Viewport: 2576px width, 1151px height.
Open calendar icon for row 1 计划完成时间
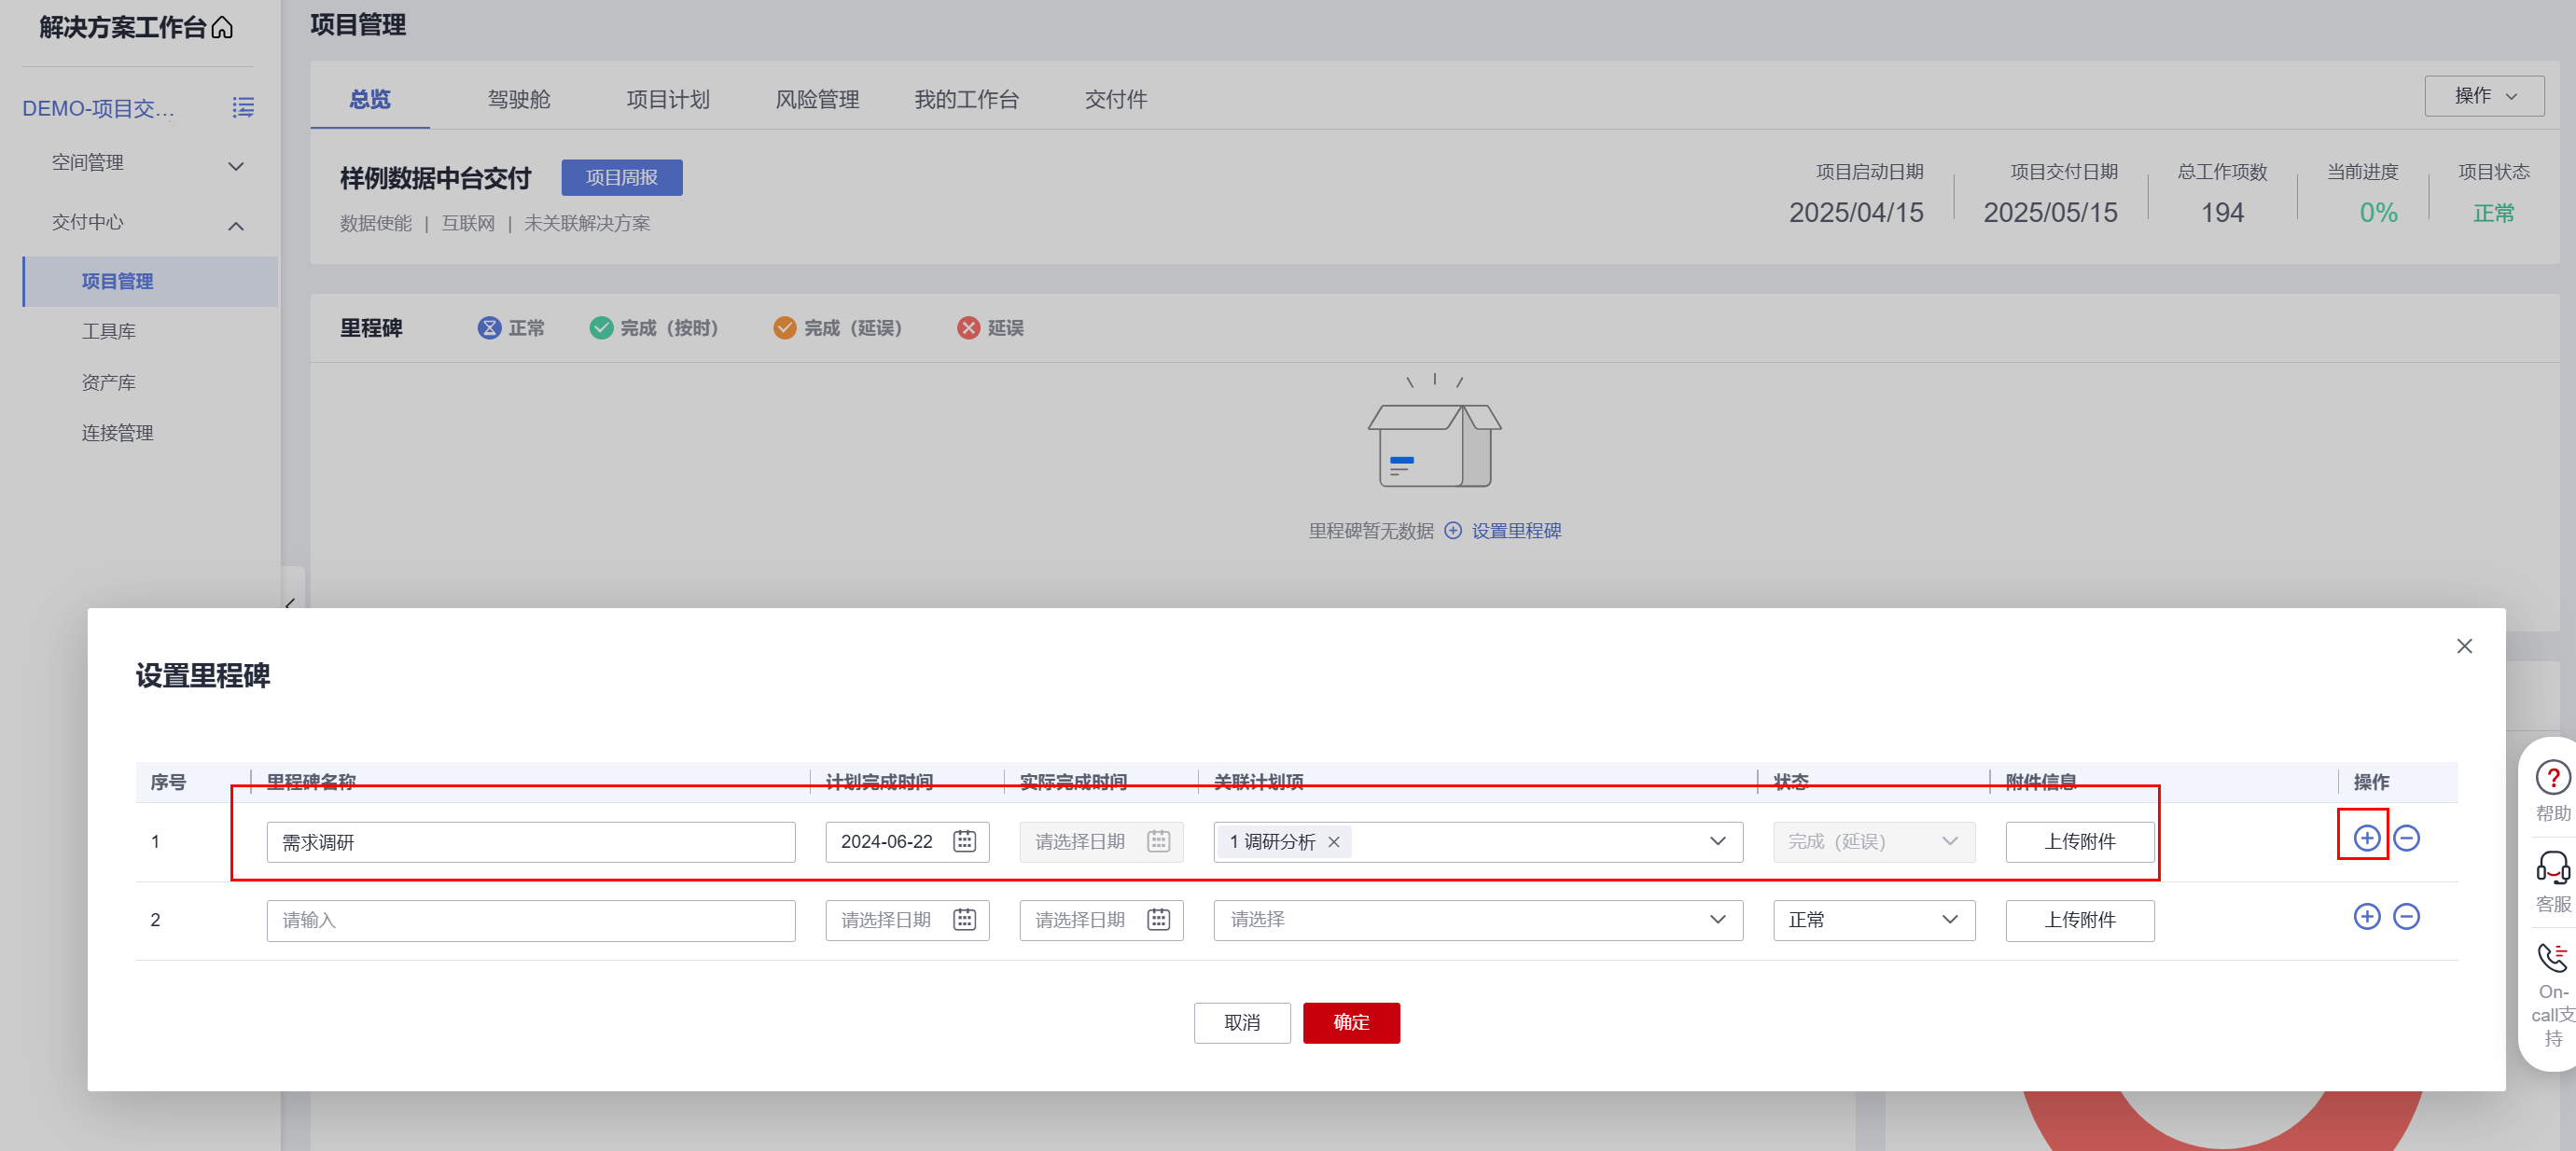(964, 841)
